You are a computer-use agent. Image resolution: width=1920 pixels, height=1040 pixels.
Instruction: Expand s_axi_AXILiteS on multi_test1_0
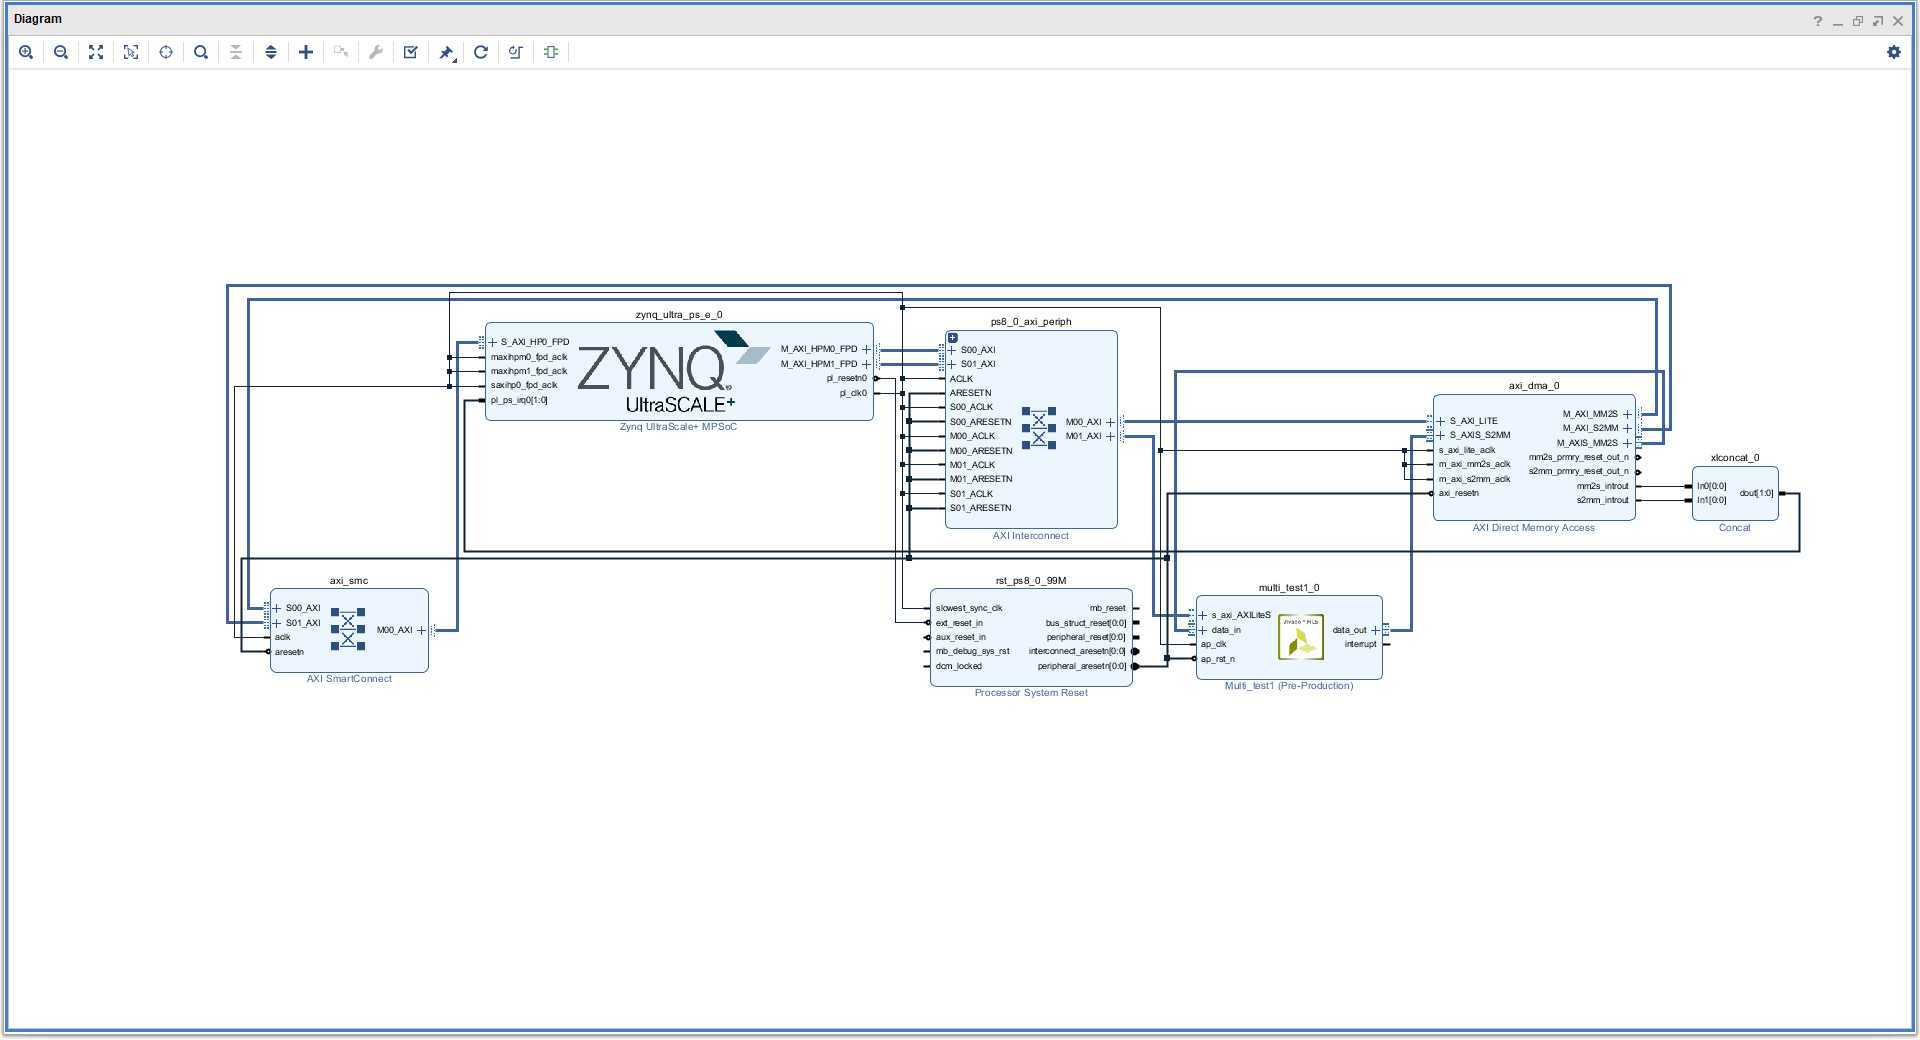pyautogui.click(x=1203, y=615)
